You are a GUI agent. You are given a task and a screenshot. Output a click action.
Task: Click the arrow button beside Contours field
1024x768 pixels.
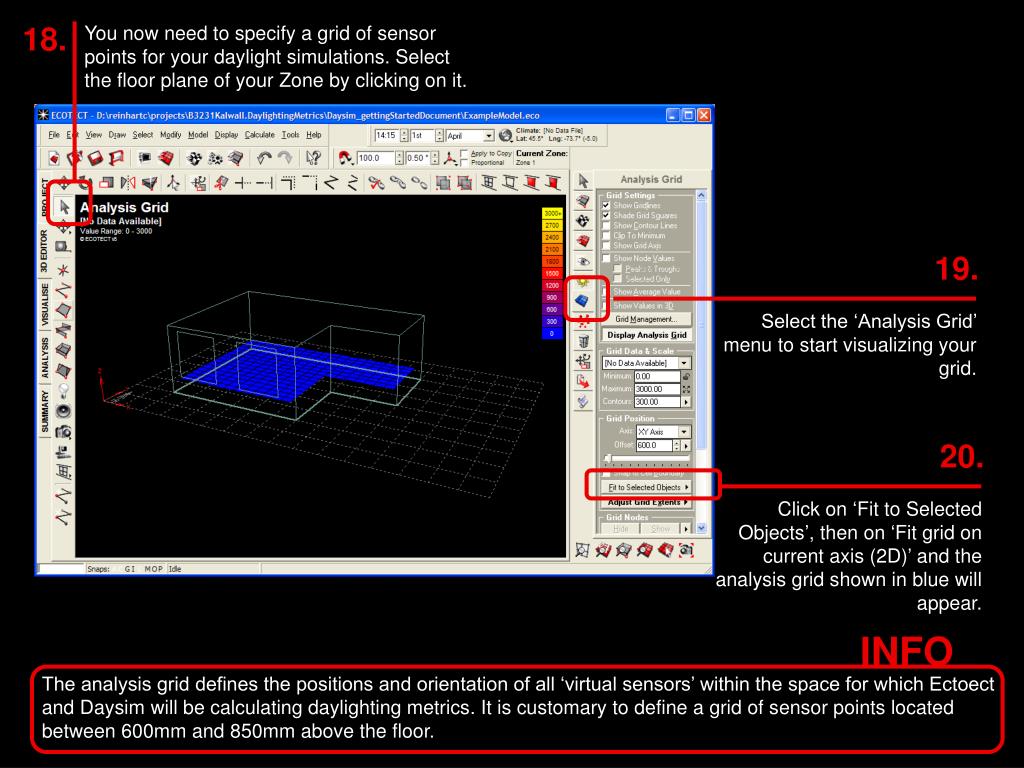coord(686,402)
